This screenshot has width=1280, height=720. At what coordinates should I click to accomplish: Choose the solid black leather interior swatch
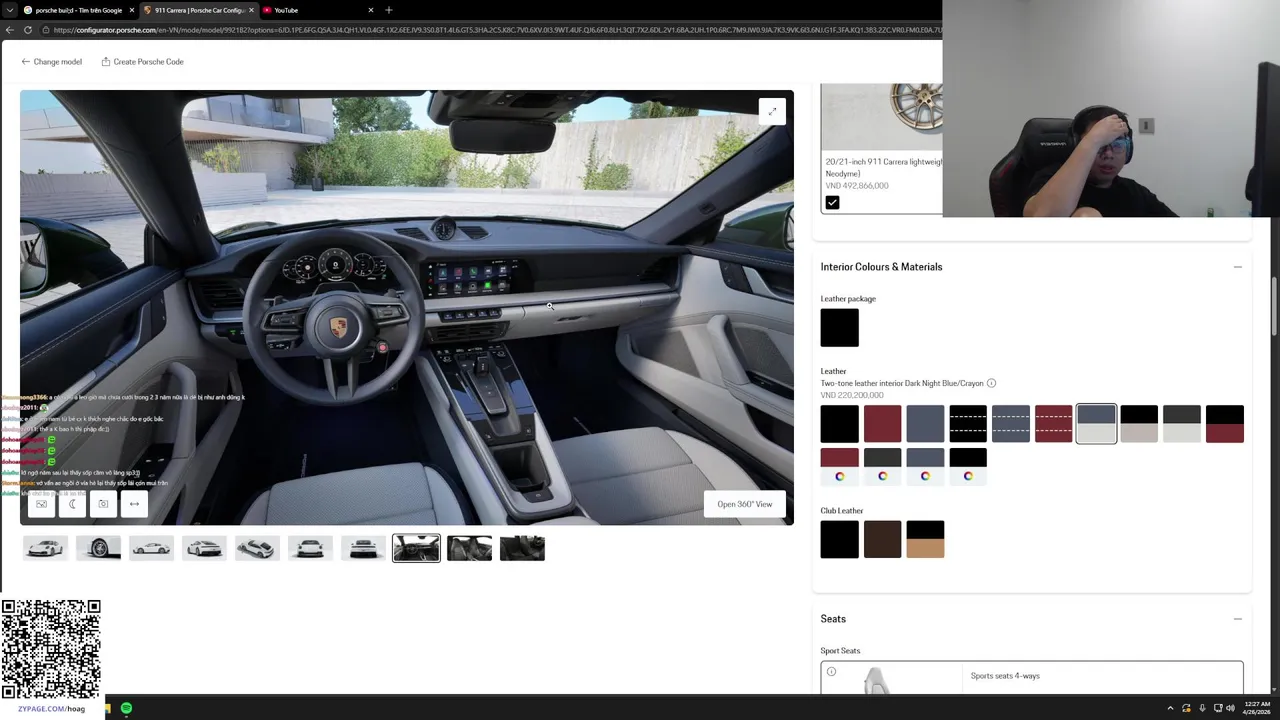tap(839, 424)
